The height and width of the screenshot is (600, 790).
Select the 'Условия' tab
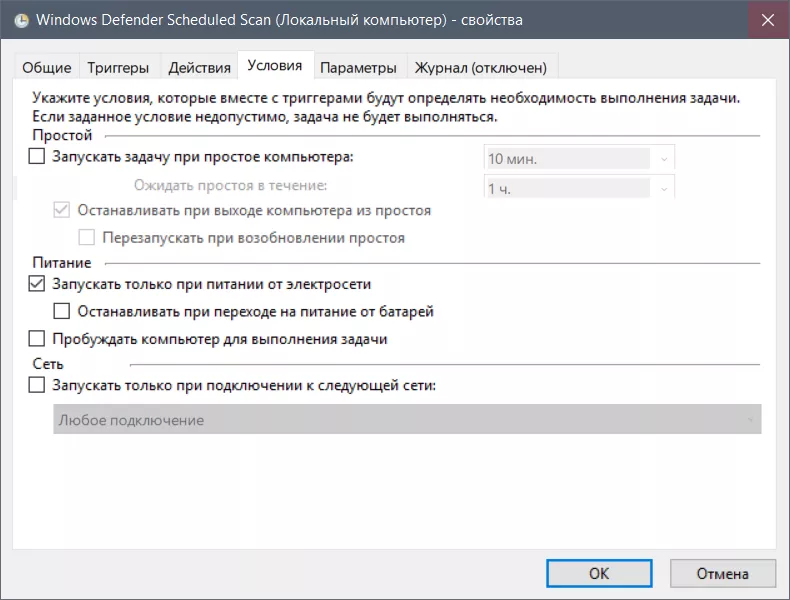(275, 67)
